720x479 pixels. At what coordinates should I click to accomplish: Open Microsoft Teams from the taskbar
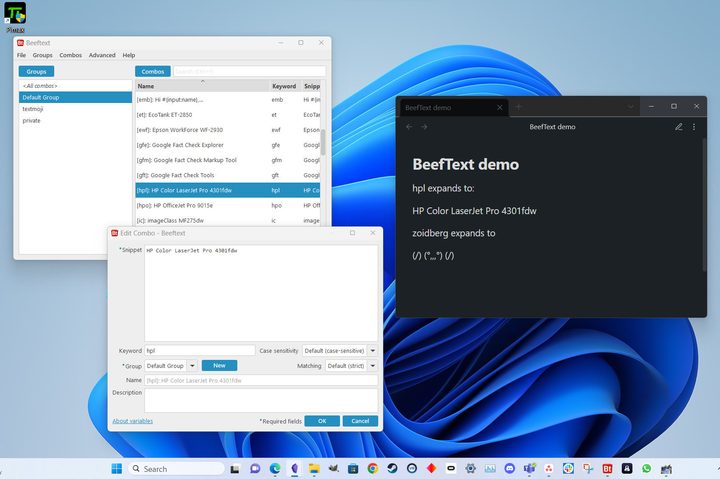[x=529, y=468]
